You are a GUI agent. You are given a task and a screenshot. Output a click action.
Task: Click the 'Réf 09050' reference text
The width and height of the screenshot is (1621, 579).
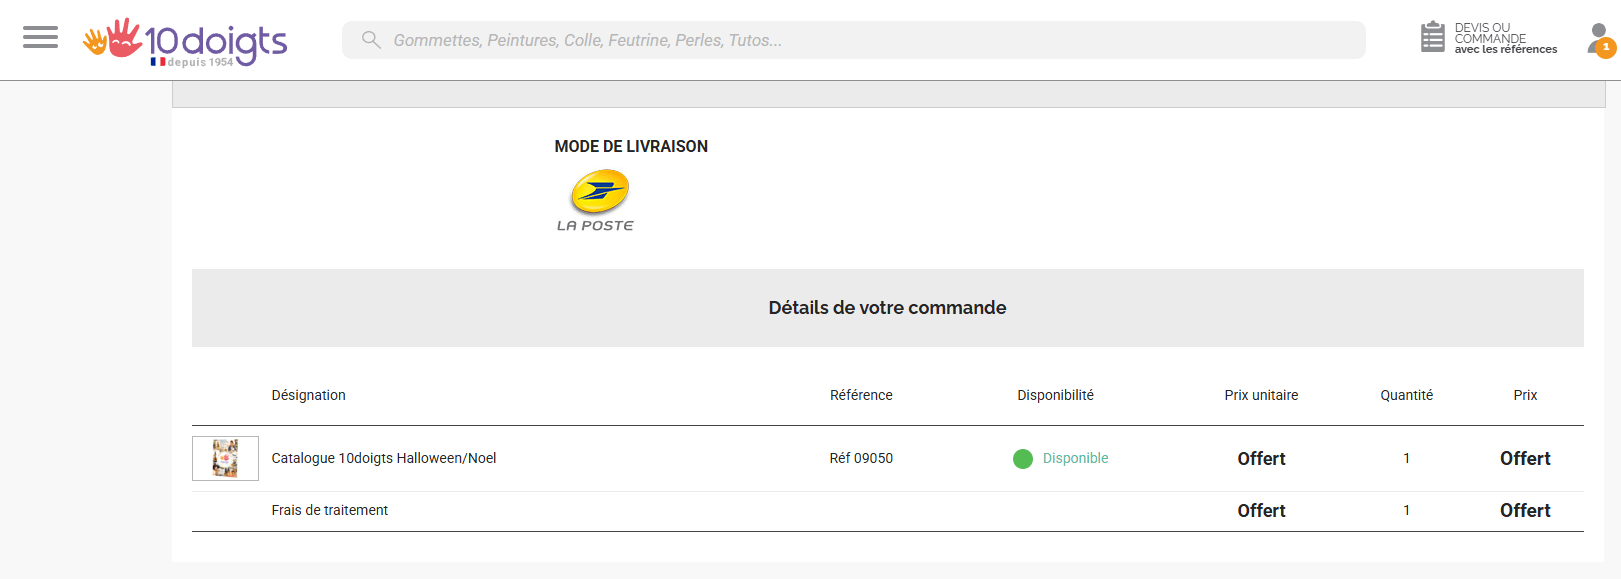861,458
